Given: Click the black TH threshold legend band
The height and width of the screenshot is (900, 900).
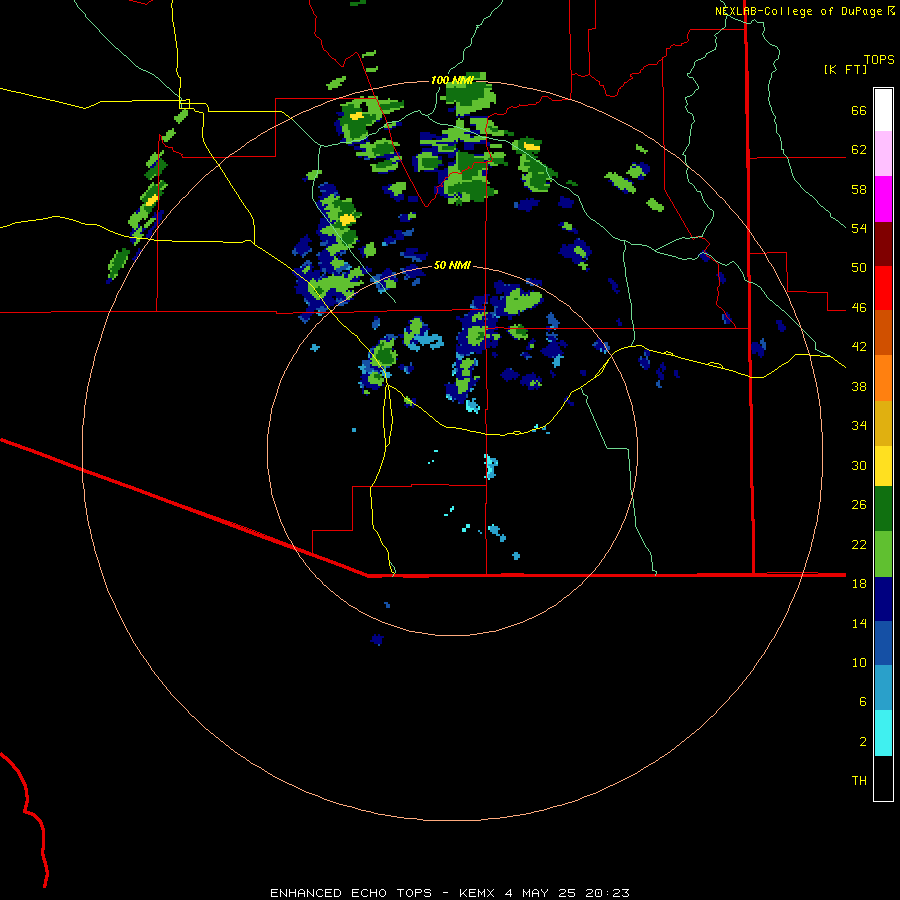Looking at the screenshot, I should pyautogui.click(x=883, y=778).
